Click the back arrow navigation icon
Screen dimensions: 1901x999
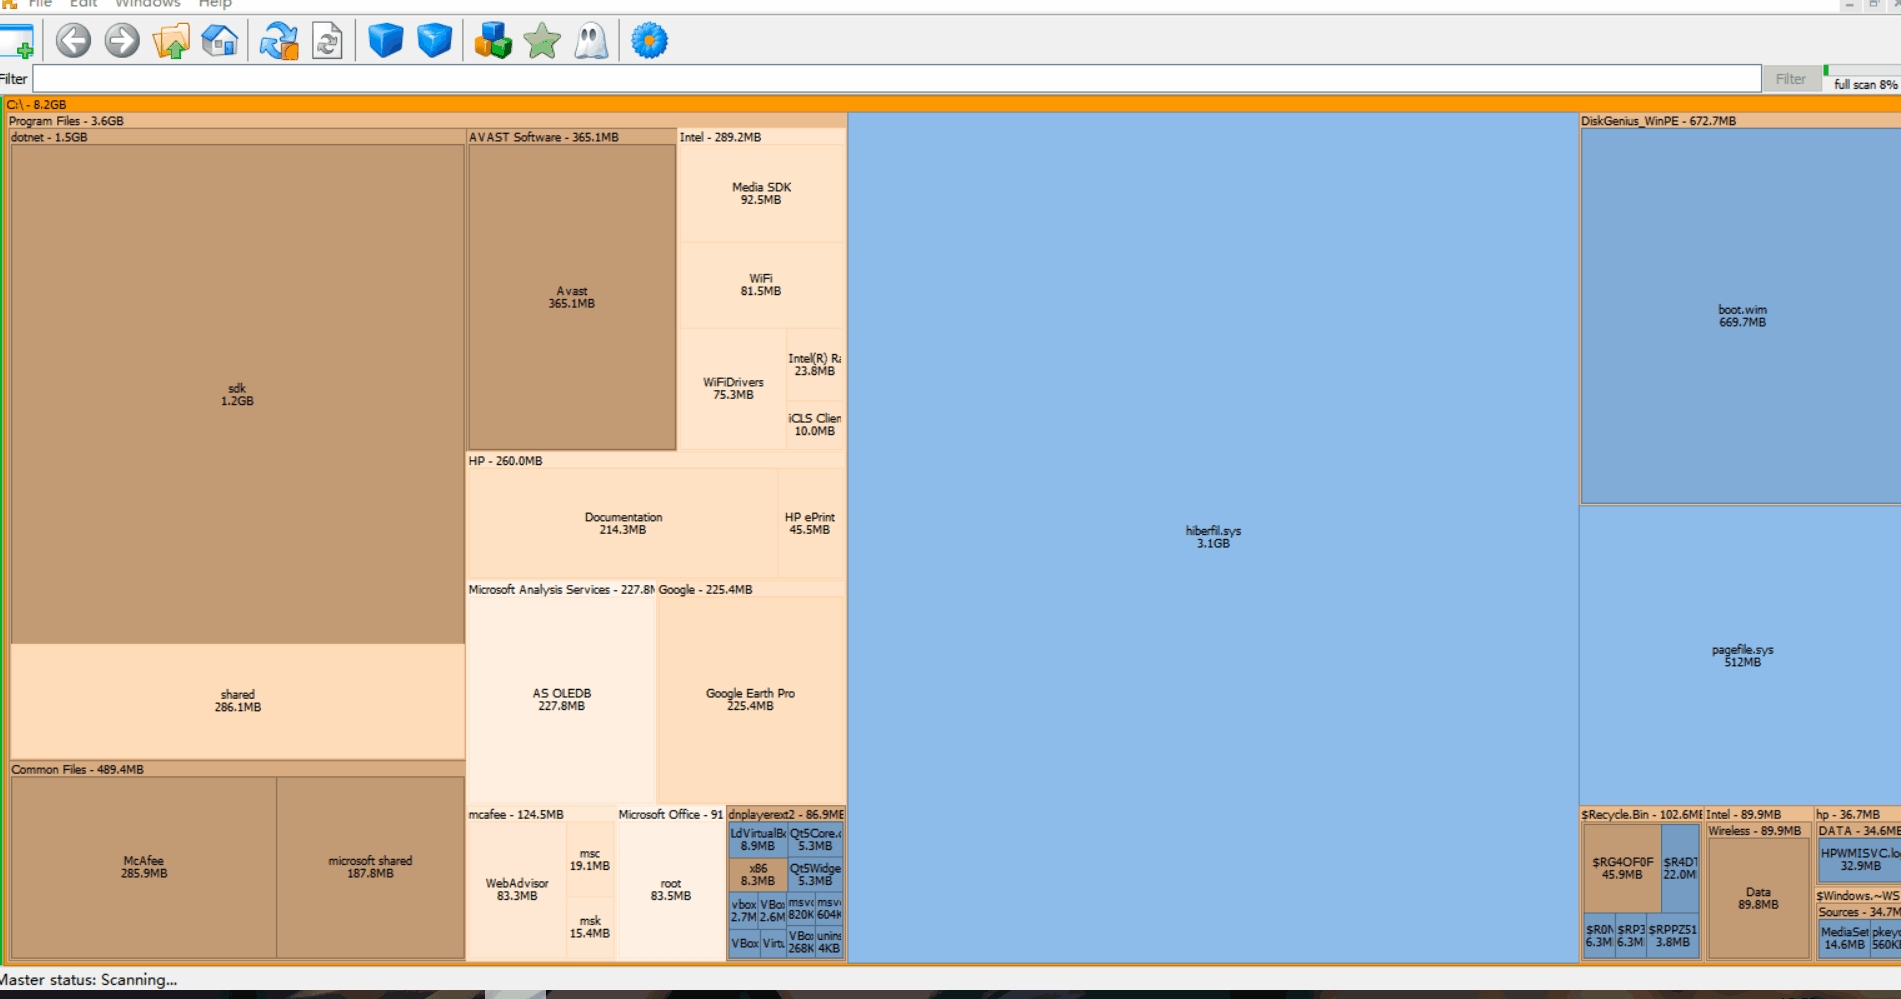point(73,41)
